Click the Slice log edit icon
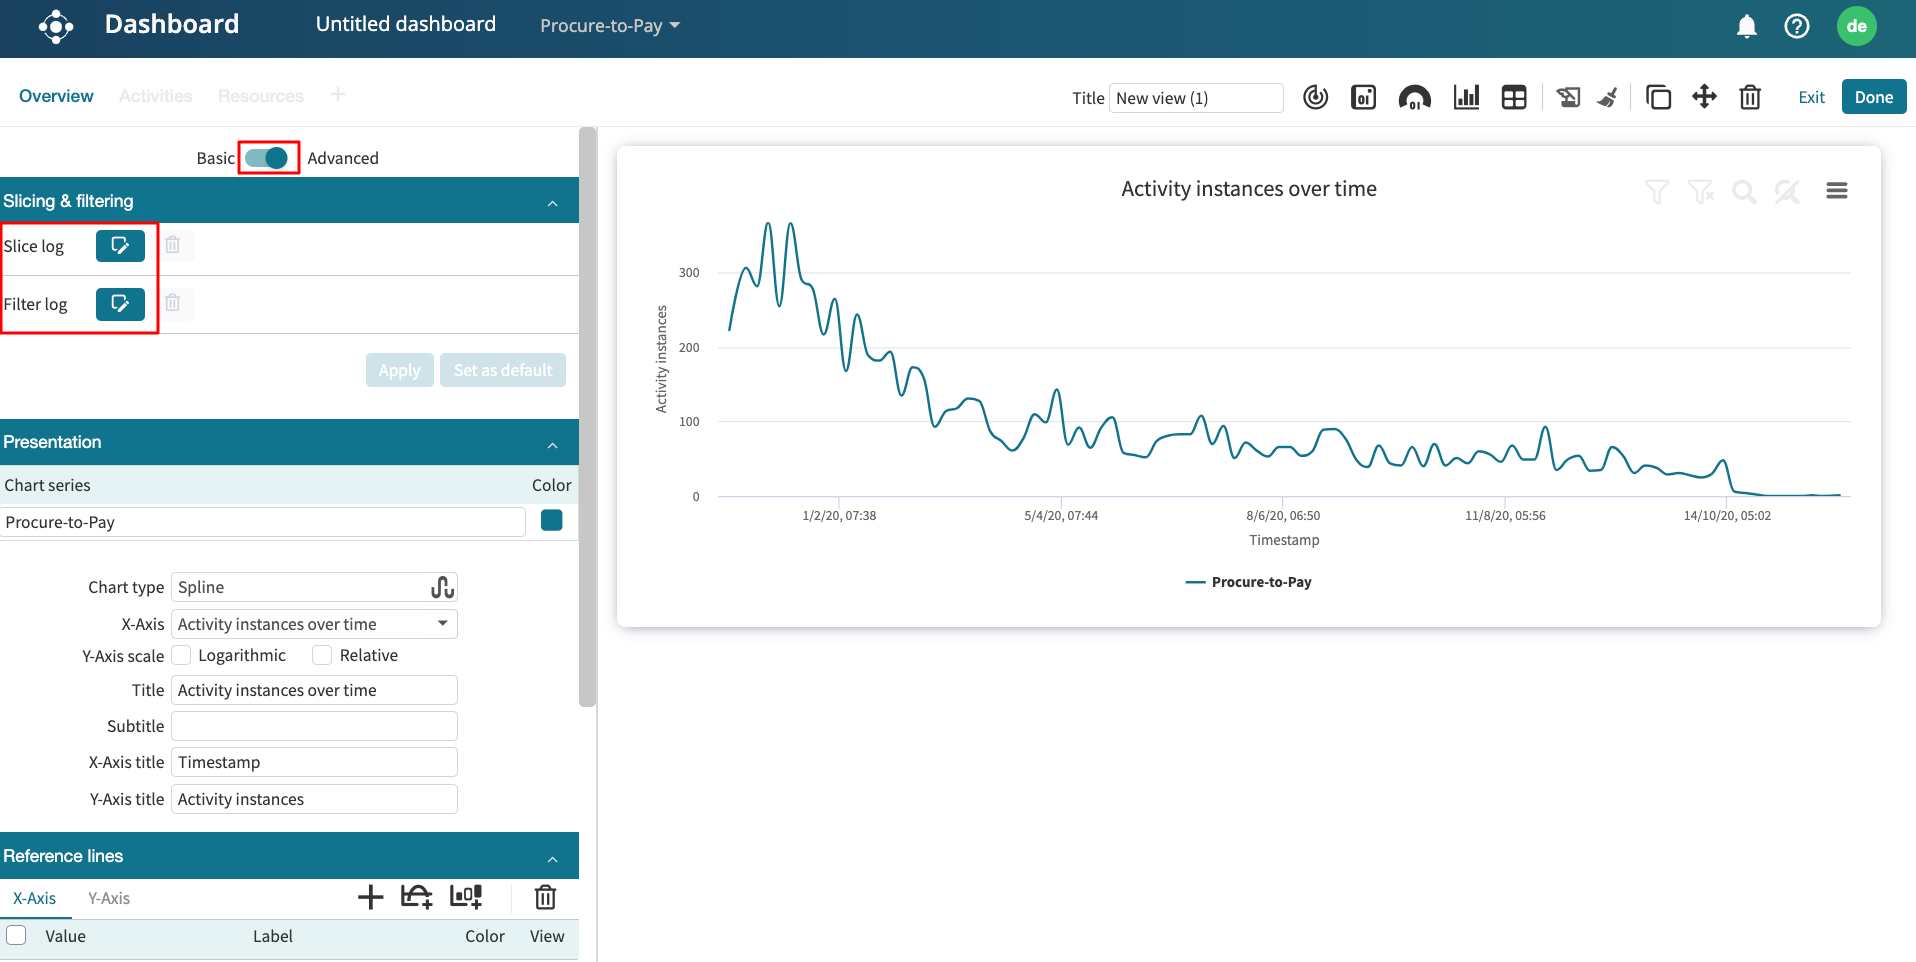The image size is (1916, 962). pyautogui.click(x=120, y=246)
